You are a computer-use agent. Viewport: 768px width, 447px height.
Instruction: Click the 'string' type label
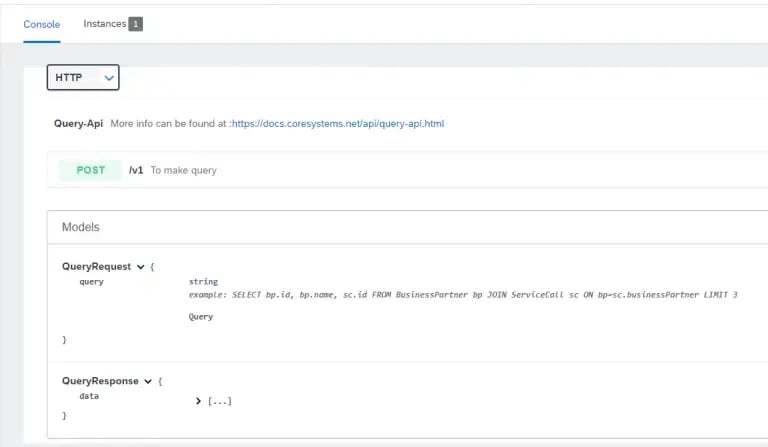203,282
